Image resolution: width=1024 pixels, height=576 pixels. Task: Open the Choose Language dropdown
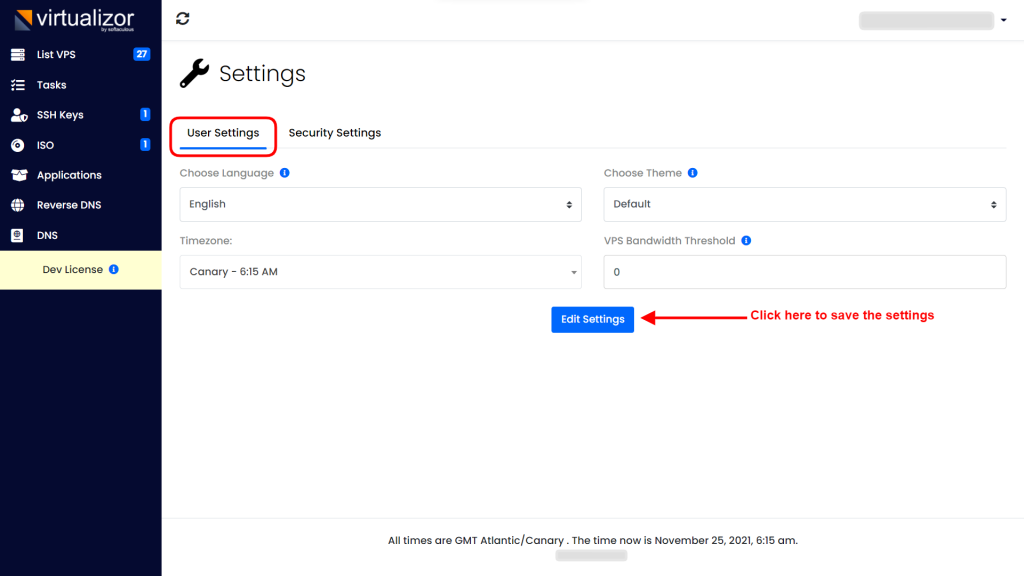[x=380, y=204]
